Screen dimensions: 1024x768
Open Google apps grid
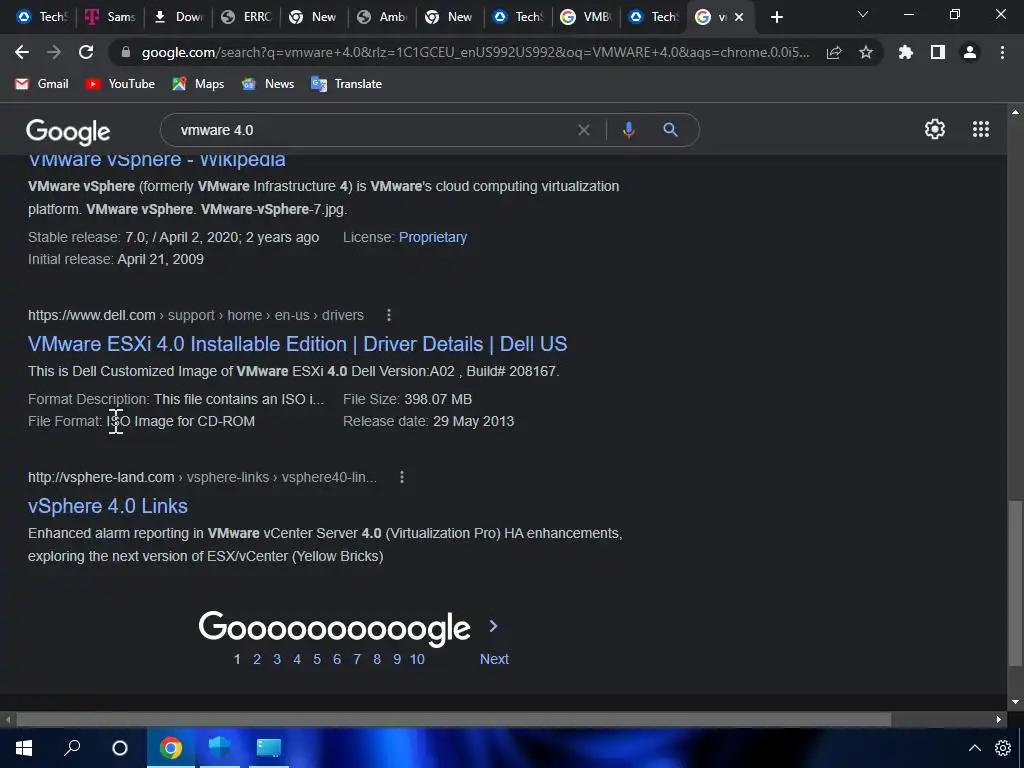point(981,129)
